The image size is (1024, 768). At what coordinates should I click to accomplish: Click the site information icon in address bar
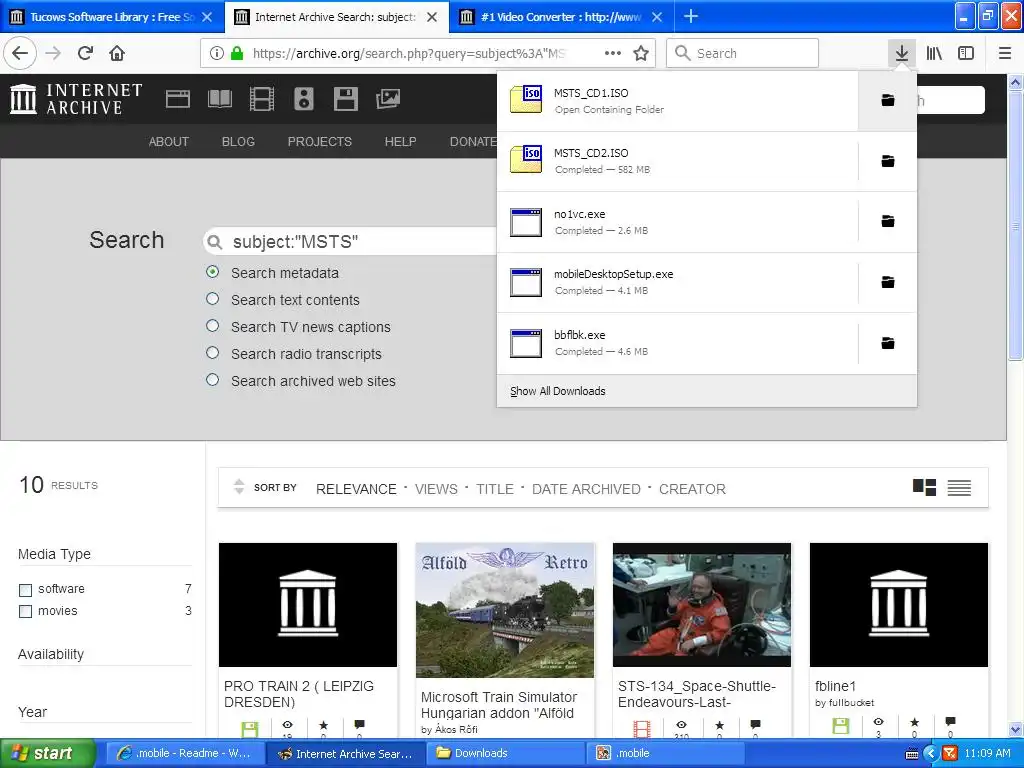tap(217, 53)
